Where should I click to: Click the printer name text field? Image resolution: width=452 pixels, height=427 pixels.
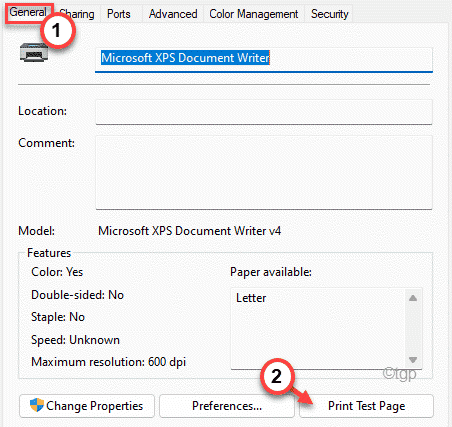tap(264, 59)
